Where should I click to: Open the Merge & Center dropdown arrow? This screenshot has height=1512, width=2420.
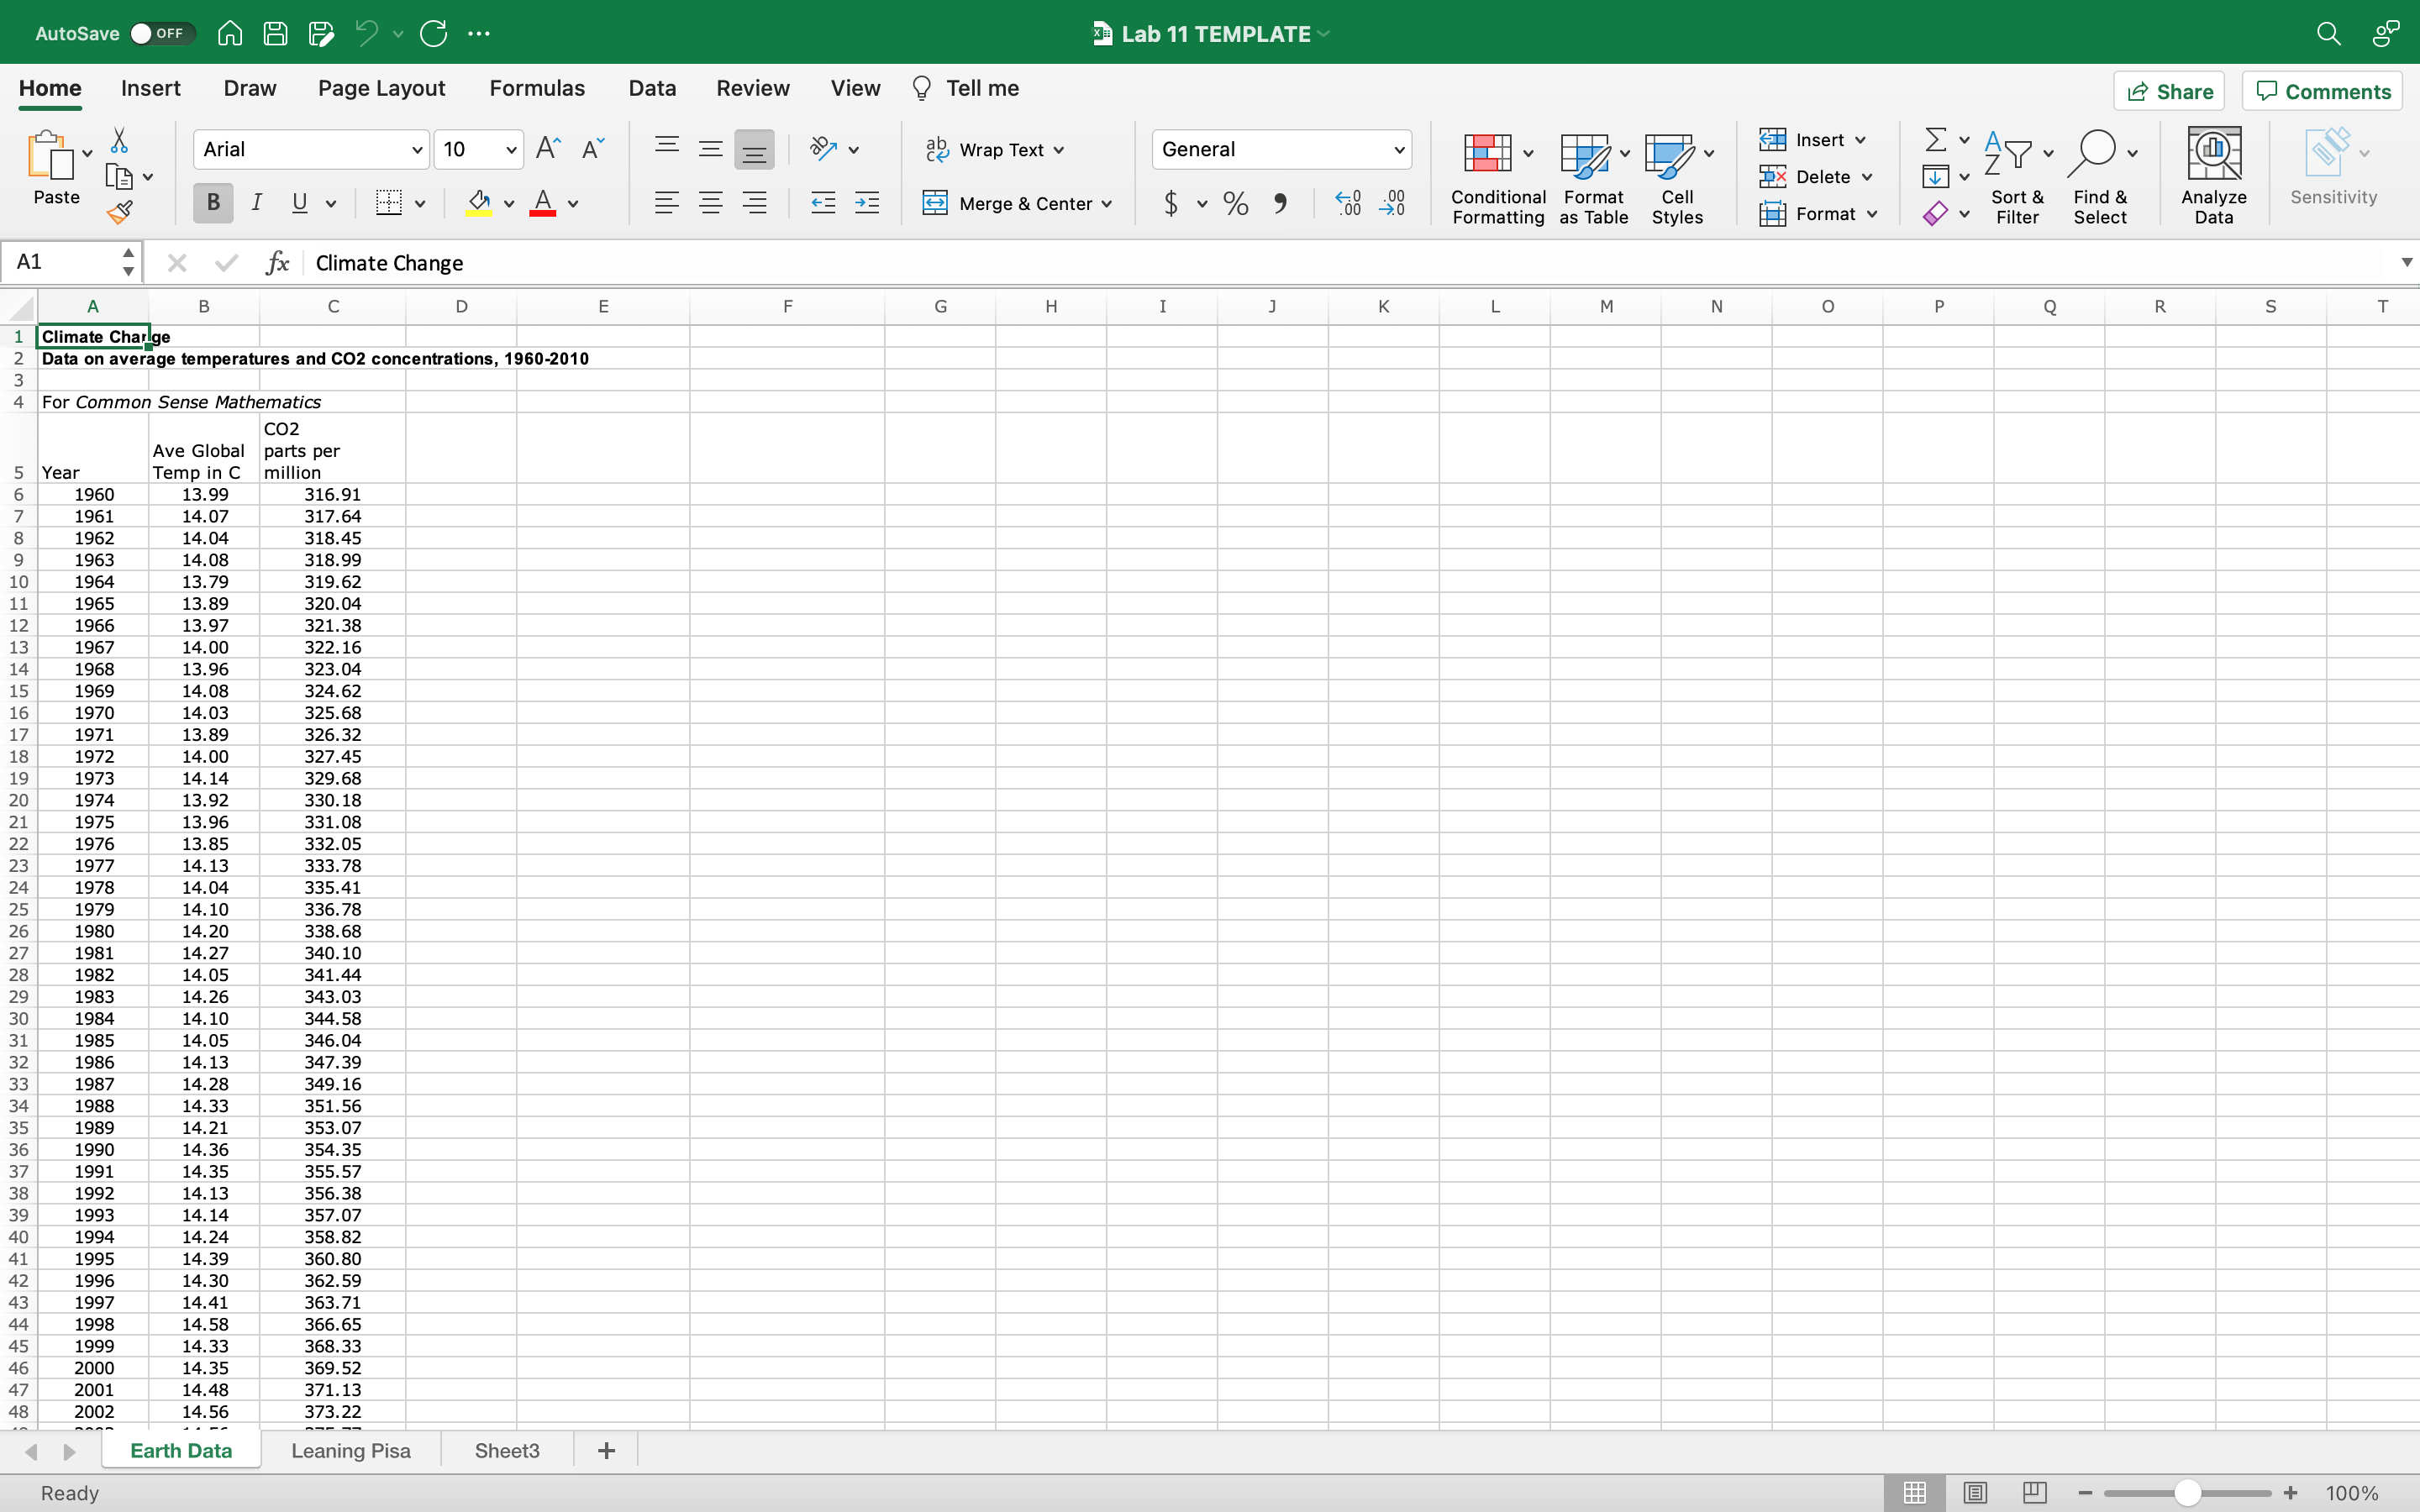tap(1107, 204)
